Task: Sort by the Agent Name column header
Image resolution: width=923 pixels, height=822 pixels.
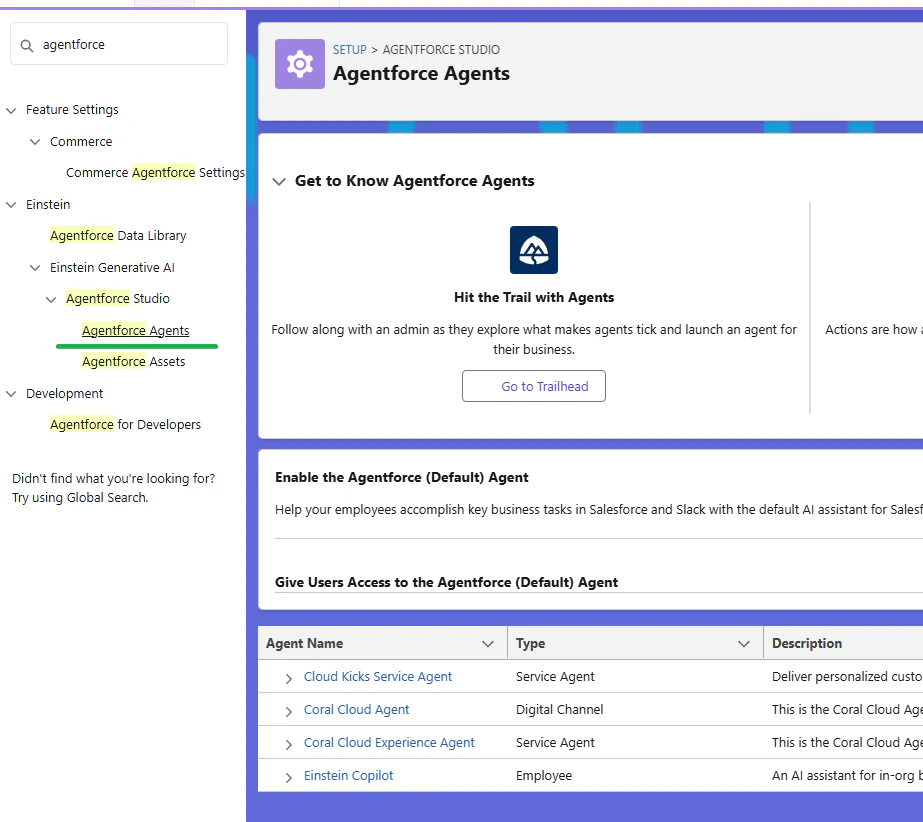Action: [x=304, y=644]
